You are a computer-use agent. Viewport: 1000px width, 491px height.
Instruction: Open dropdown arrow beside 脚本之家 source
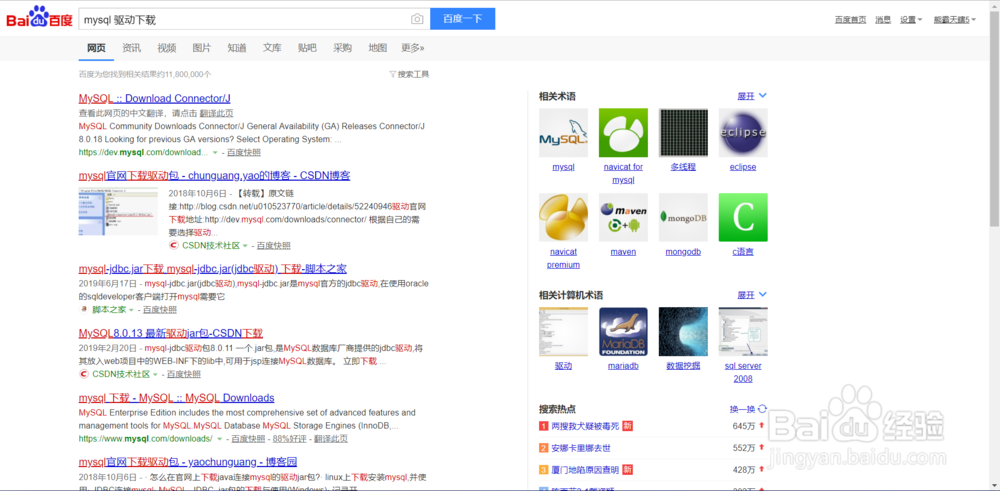click(131, 310)
